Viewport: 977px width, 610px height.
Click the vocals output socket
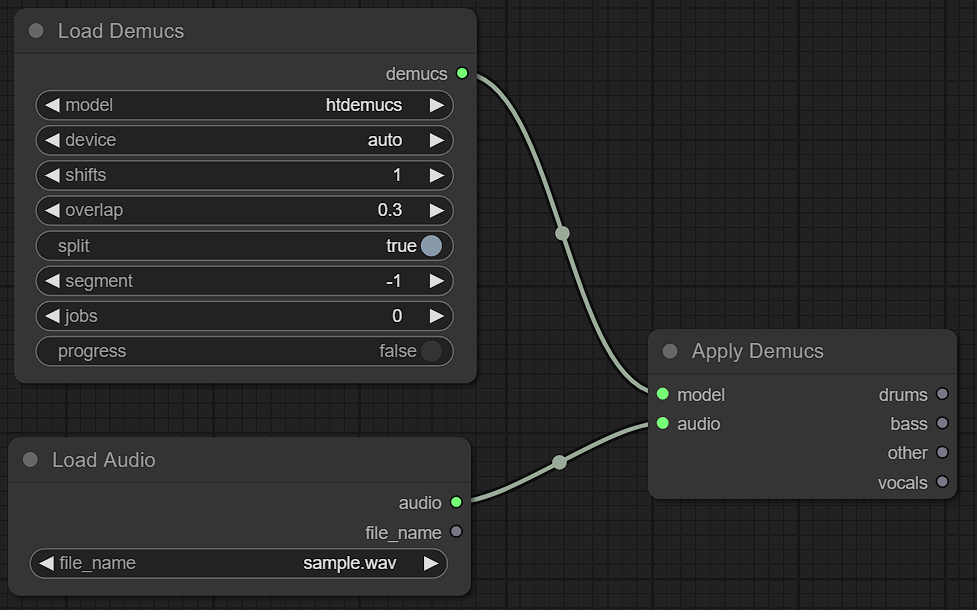click(x=942, y=482)
